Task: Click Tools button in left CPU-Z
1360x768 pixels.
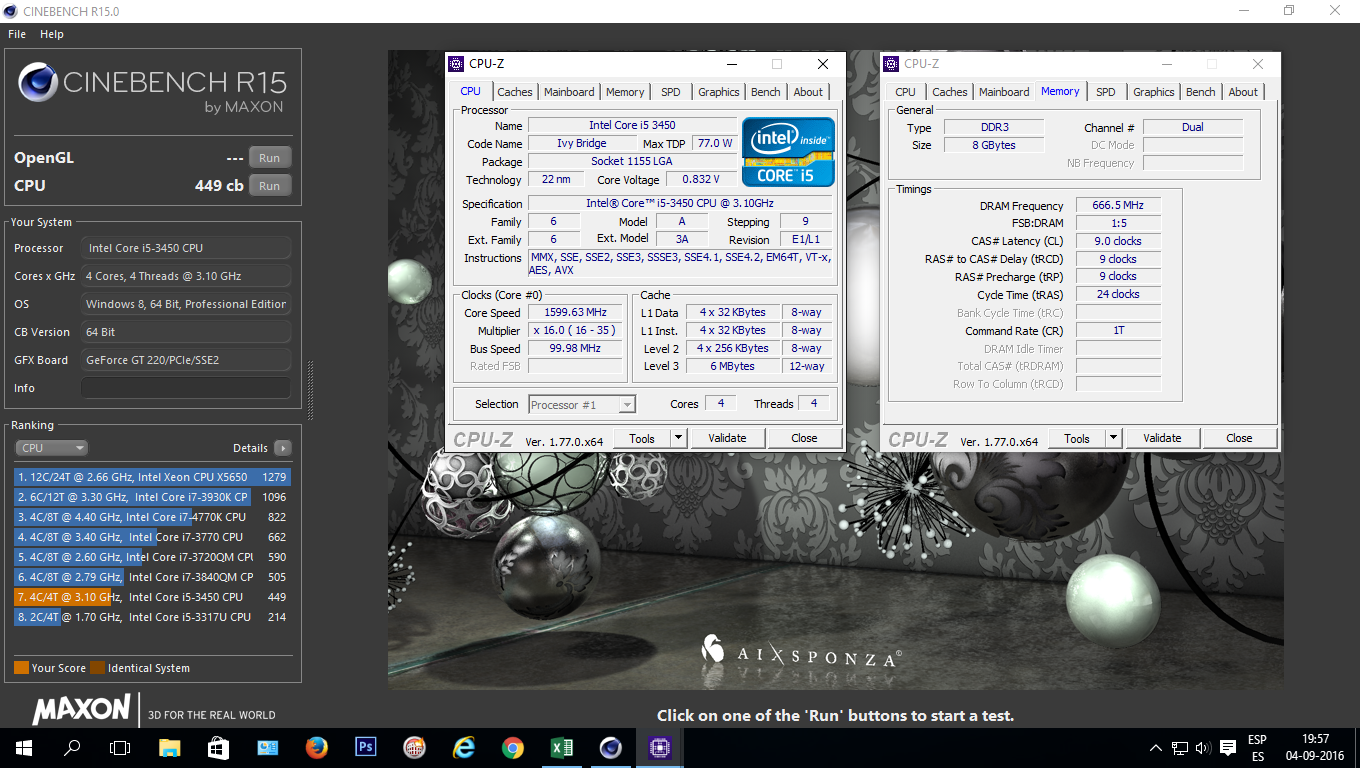Action: pos(642,438)
